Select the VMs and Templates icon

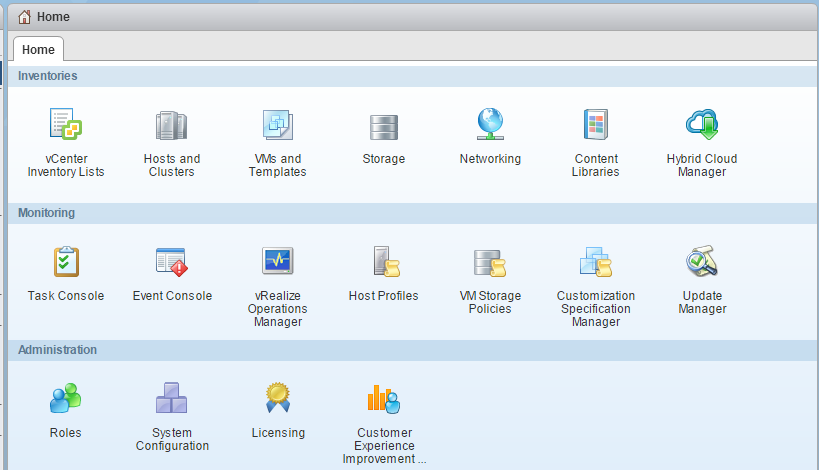278,125
